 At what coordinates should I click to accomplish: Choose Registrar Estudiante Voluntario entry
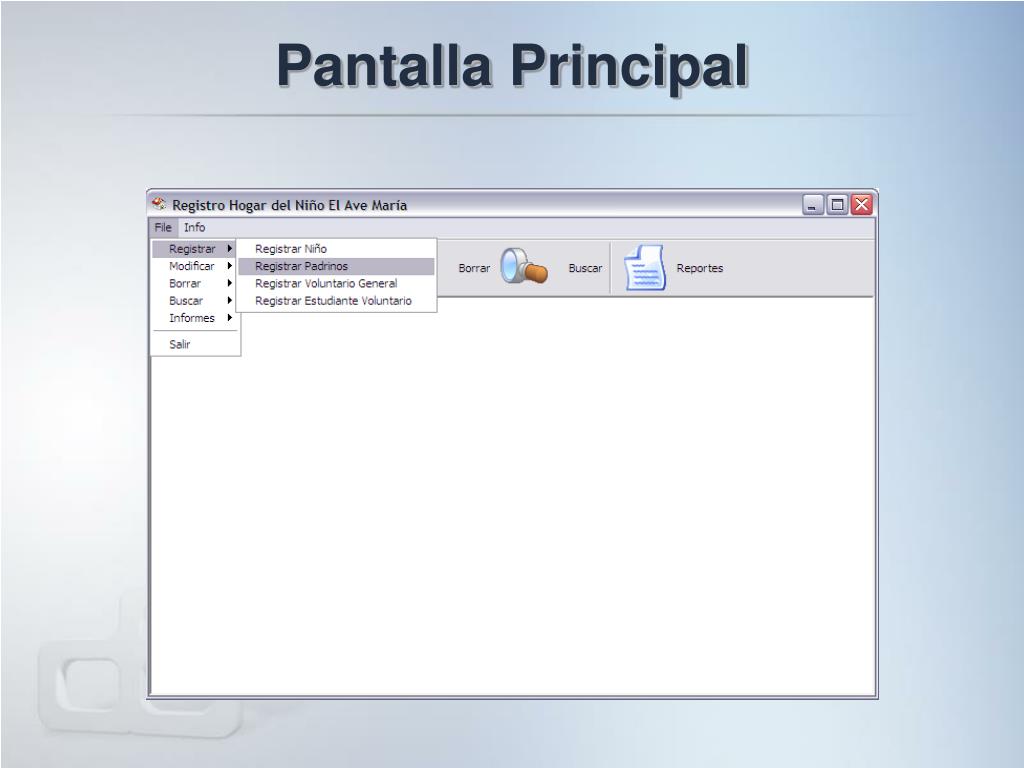[x=336, y=300]
